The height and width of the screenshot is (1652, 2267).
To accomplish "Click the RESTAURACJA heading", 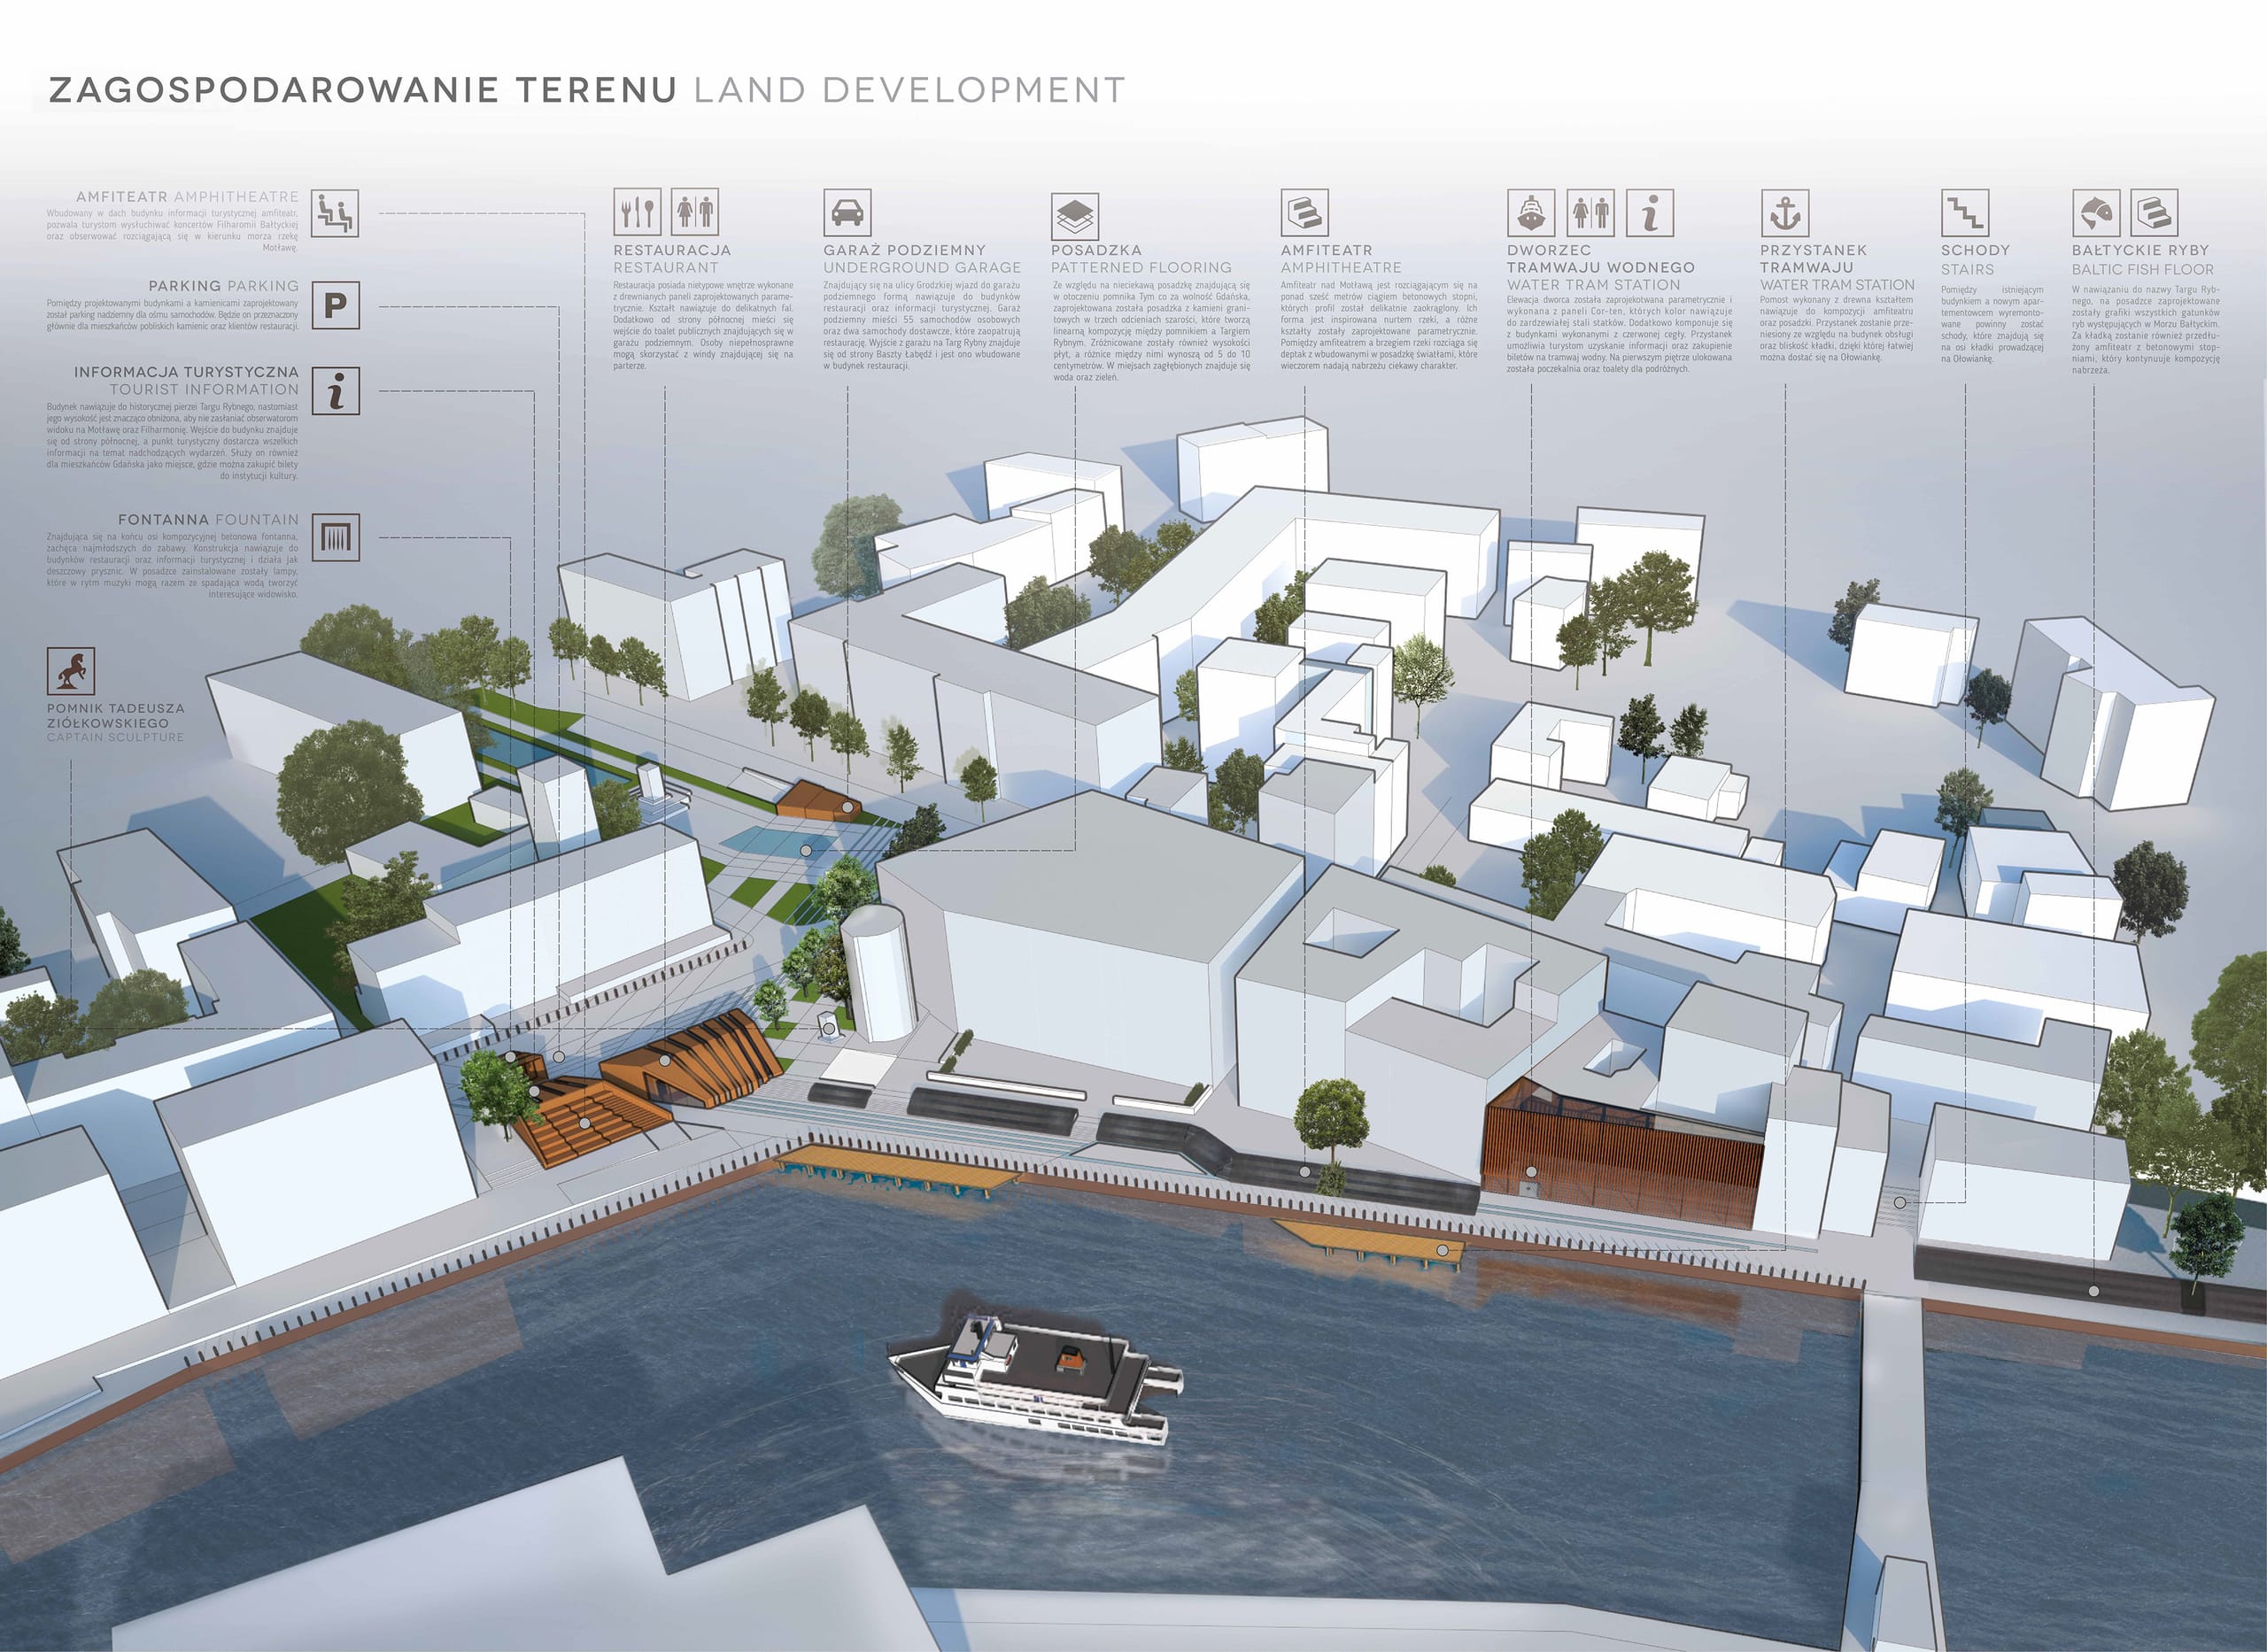I will 672,250.
